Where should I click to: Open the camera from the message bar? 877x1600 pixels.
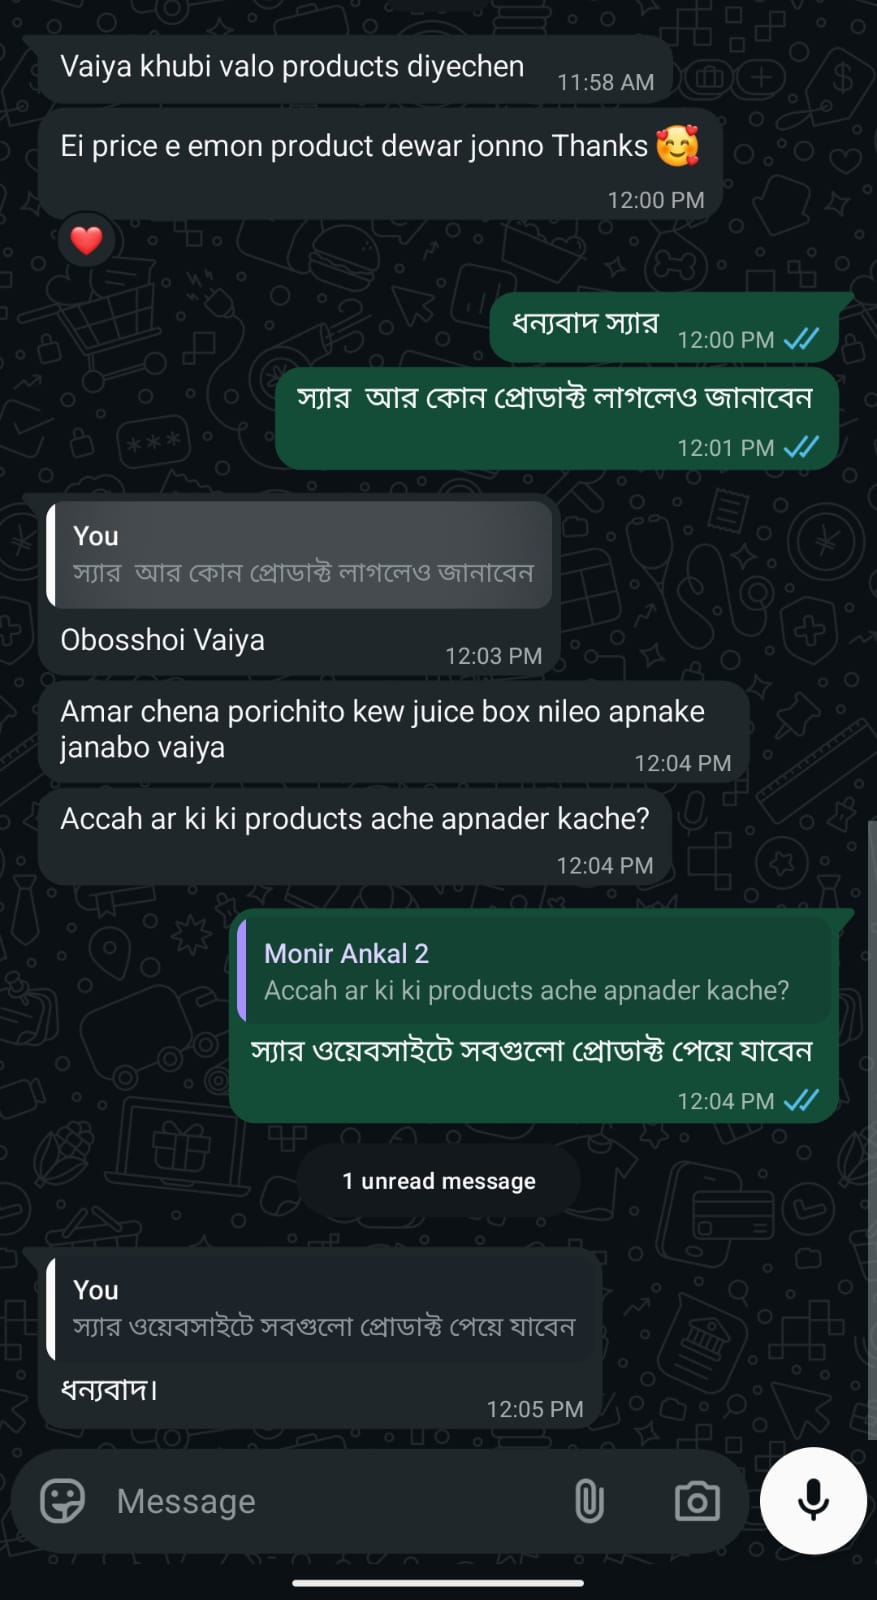pyautogui.click(x=697, y=1500)
